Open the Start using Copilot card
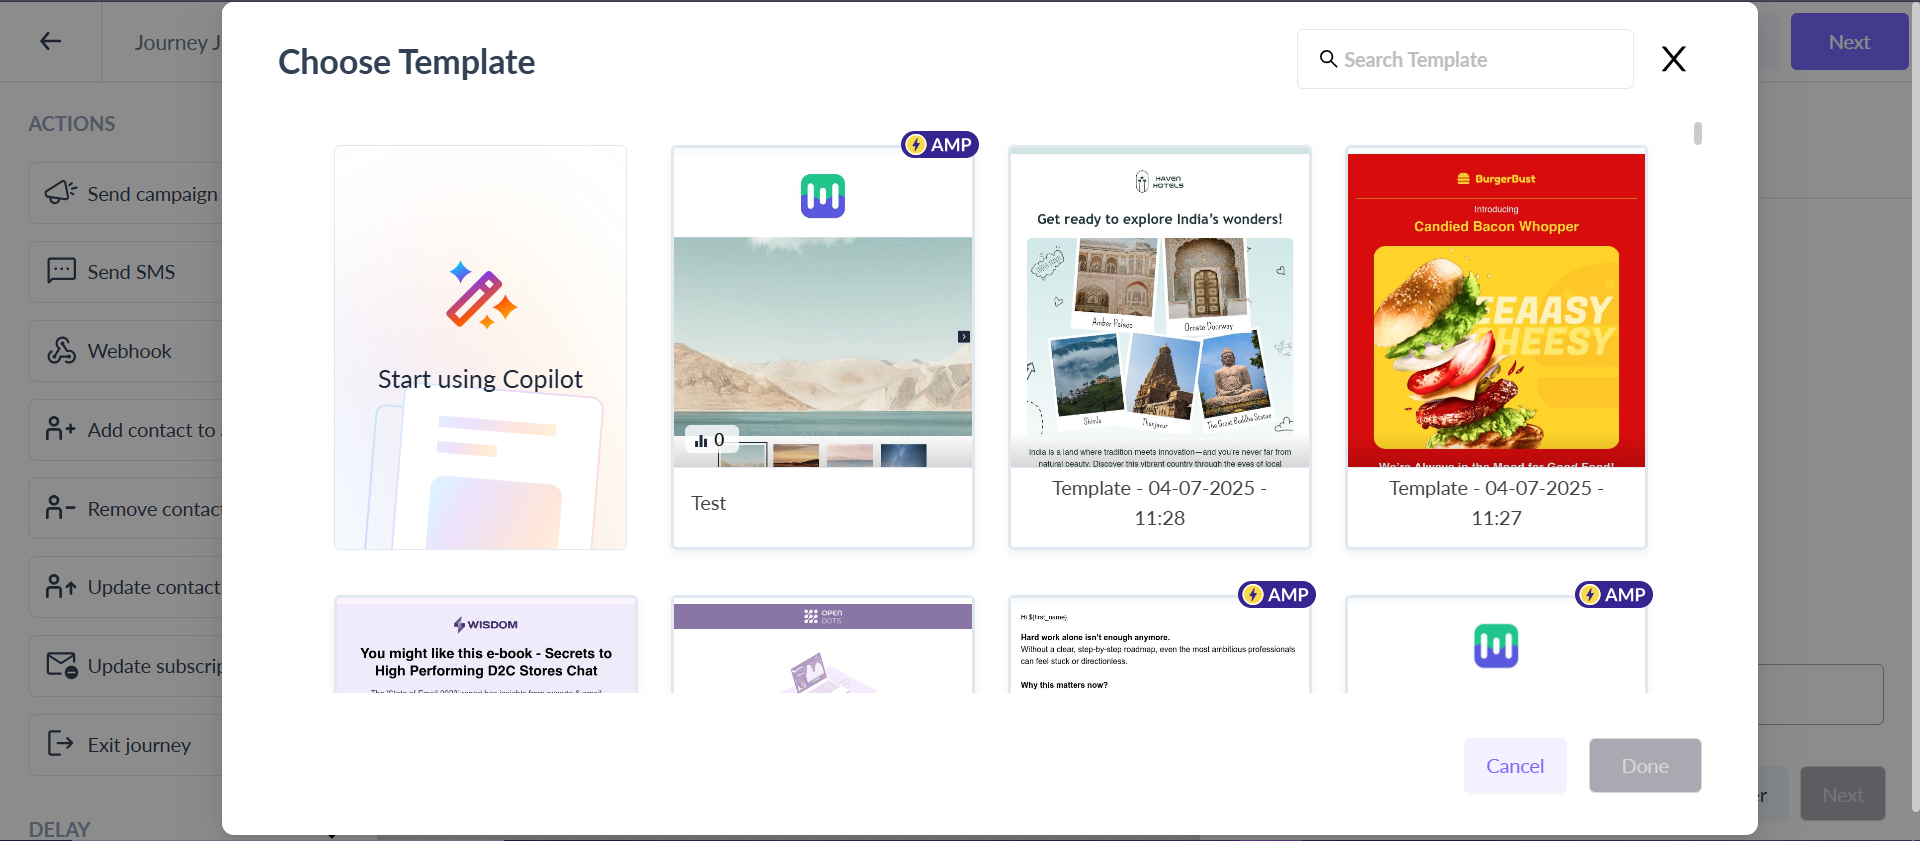1920x841 pixels. [x=481, y=347]
